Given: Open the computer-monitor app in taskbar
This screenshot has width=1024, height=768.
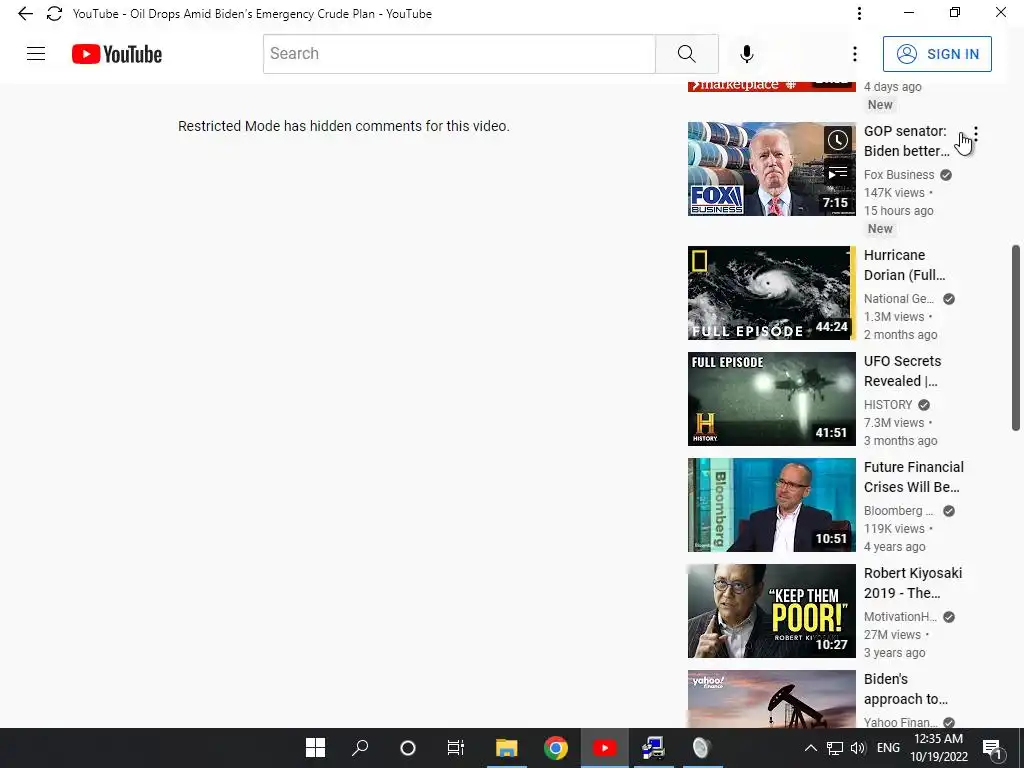Looking at the screenshot, I should tap(652, 748).
